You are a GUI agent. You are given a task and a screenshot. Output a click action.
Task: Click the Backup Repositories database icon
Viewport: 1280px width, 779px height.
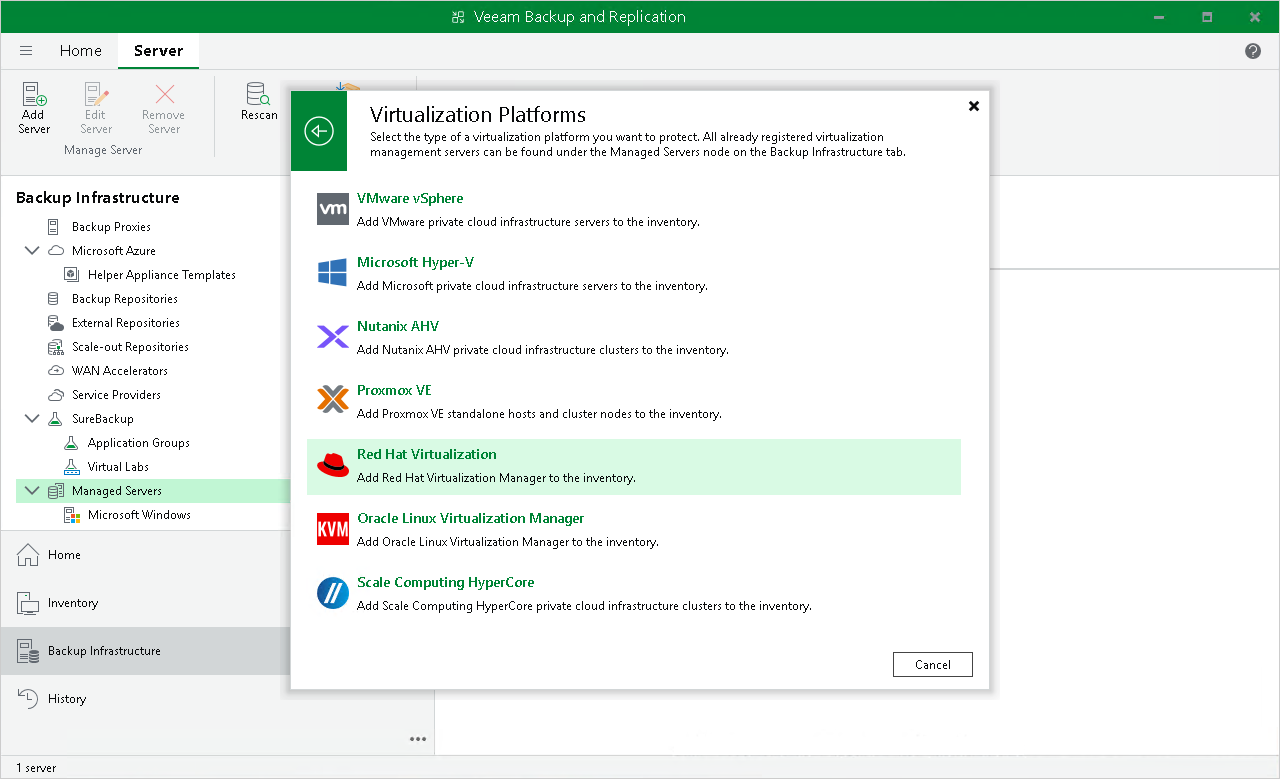click(x=53, y=299)
